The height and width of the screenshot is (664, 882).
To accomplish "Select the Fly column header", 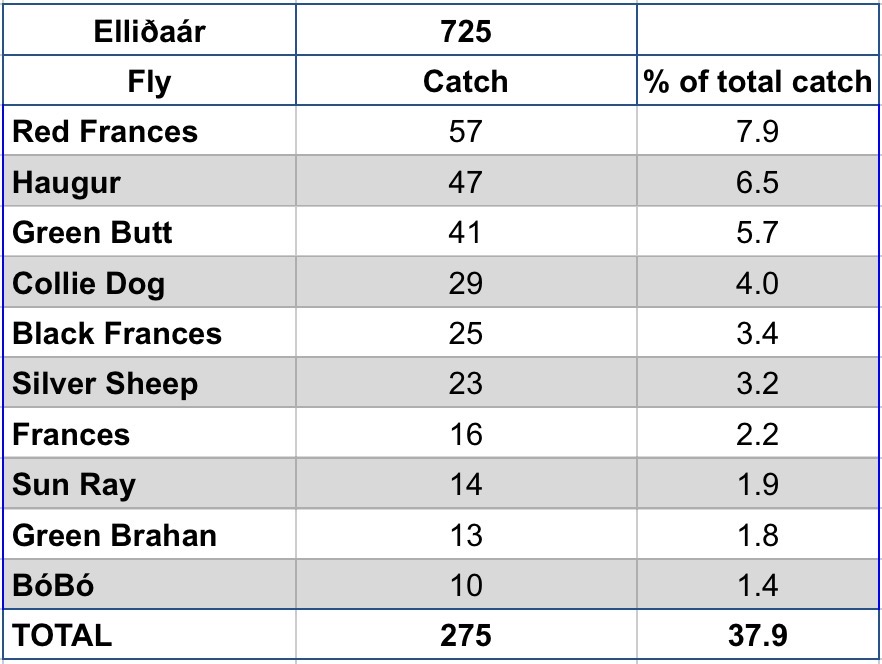I will (x=150, y=81).
